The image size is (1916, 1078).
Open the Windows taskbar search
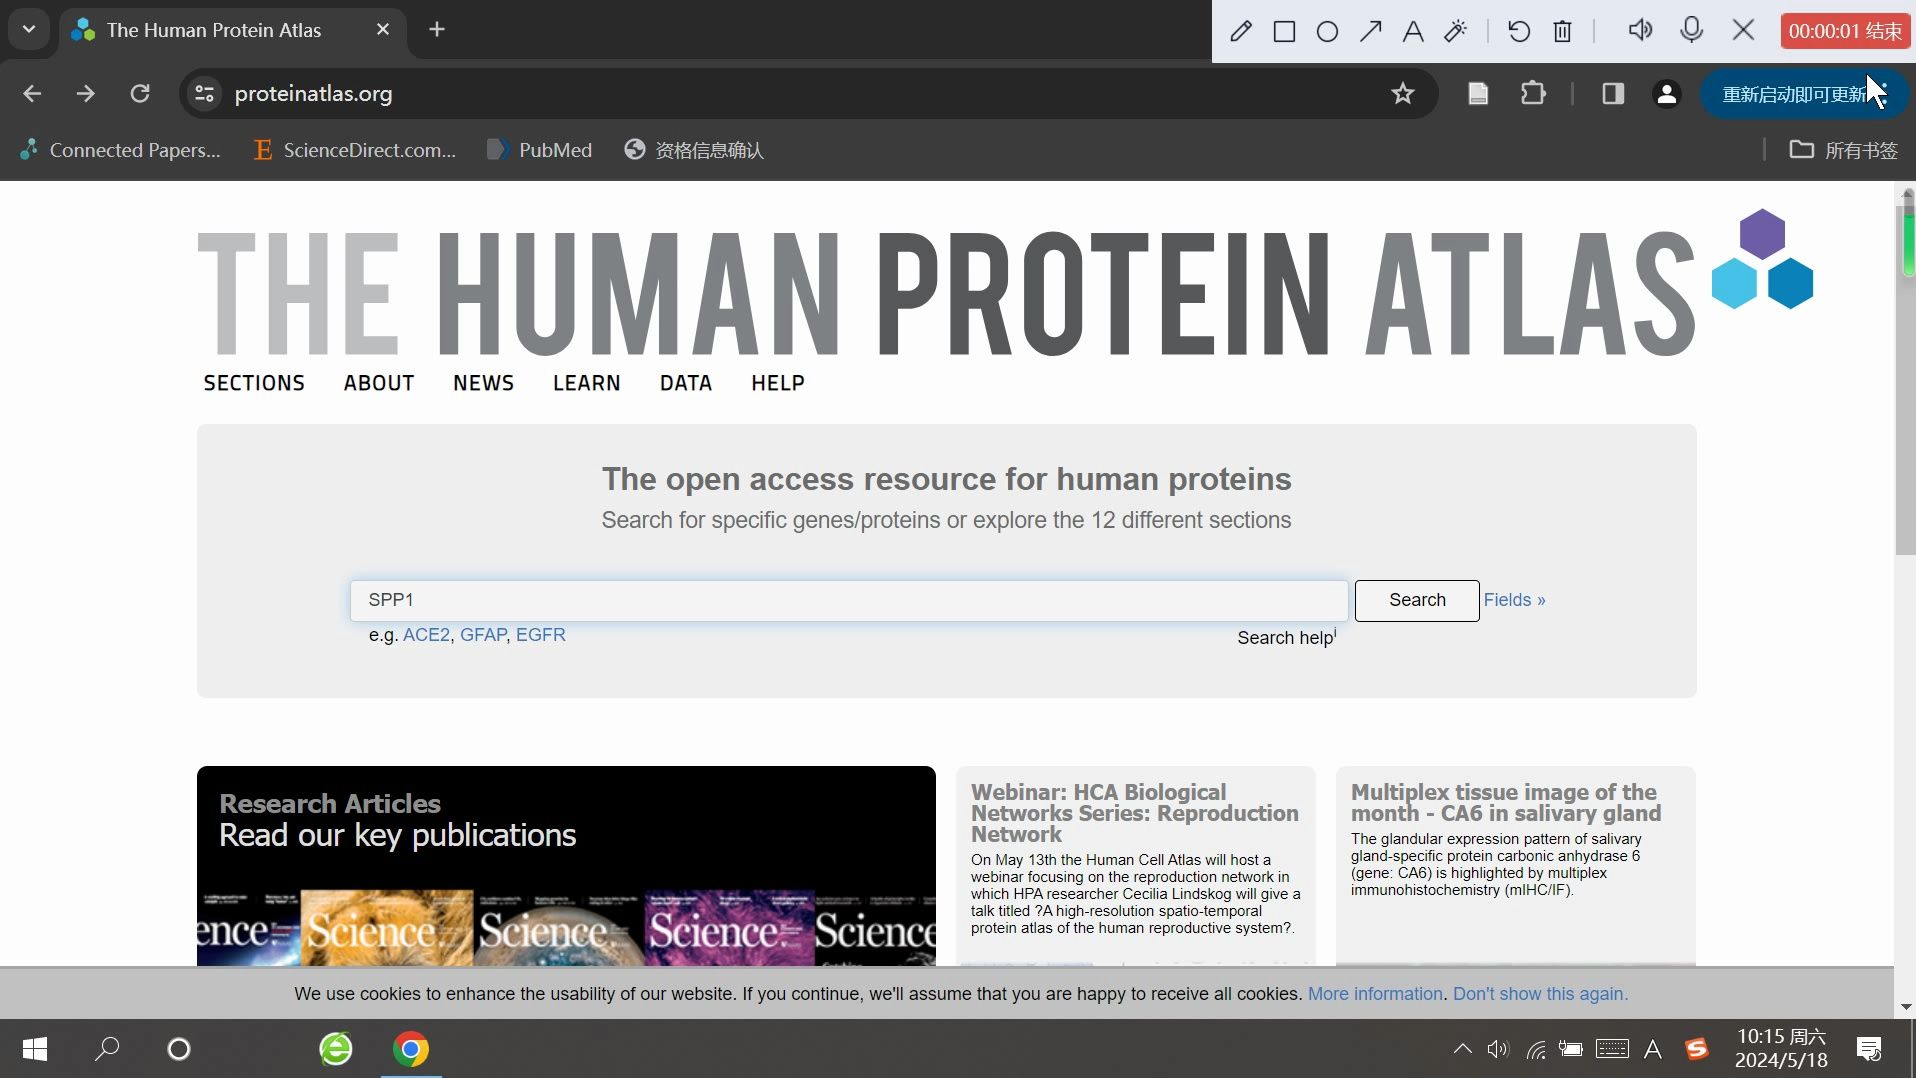tap(107, 1049)
